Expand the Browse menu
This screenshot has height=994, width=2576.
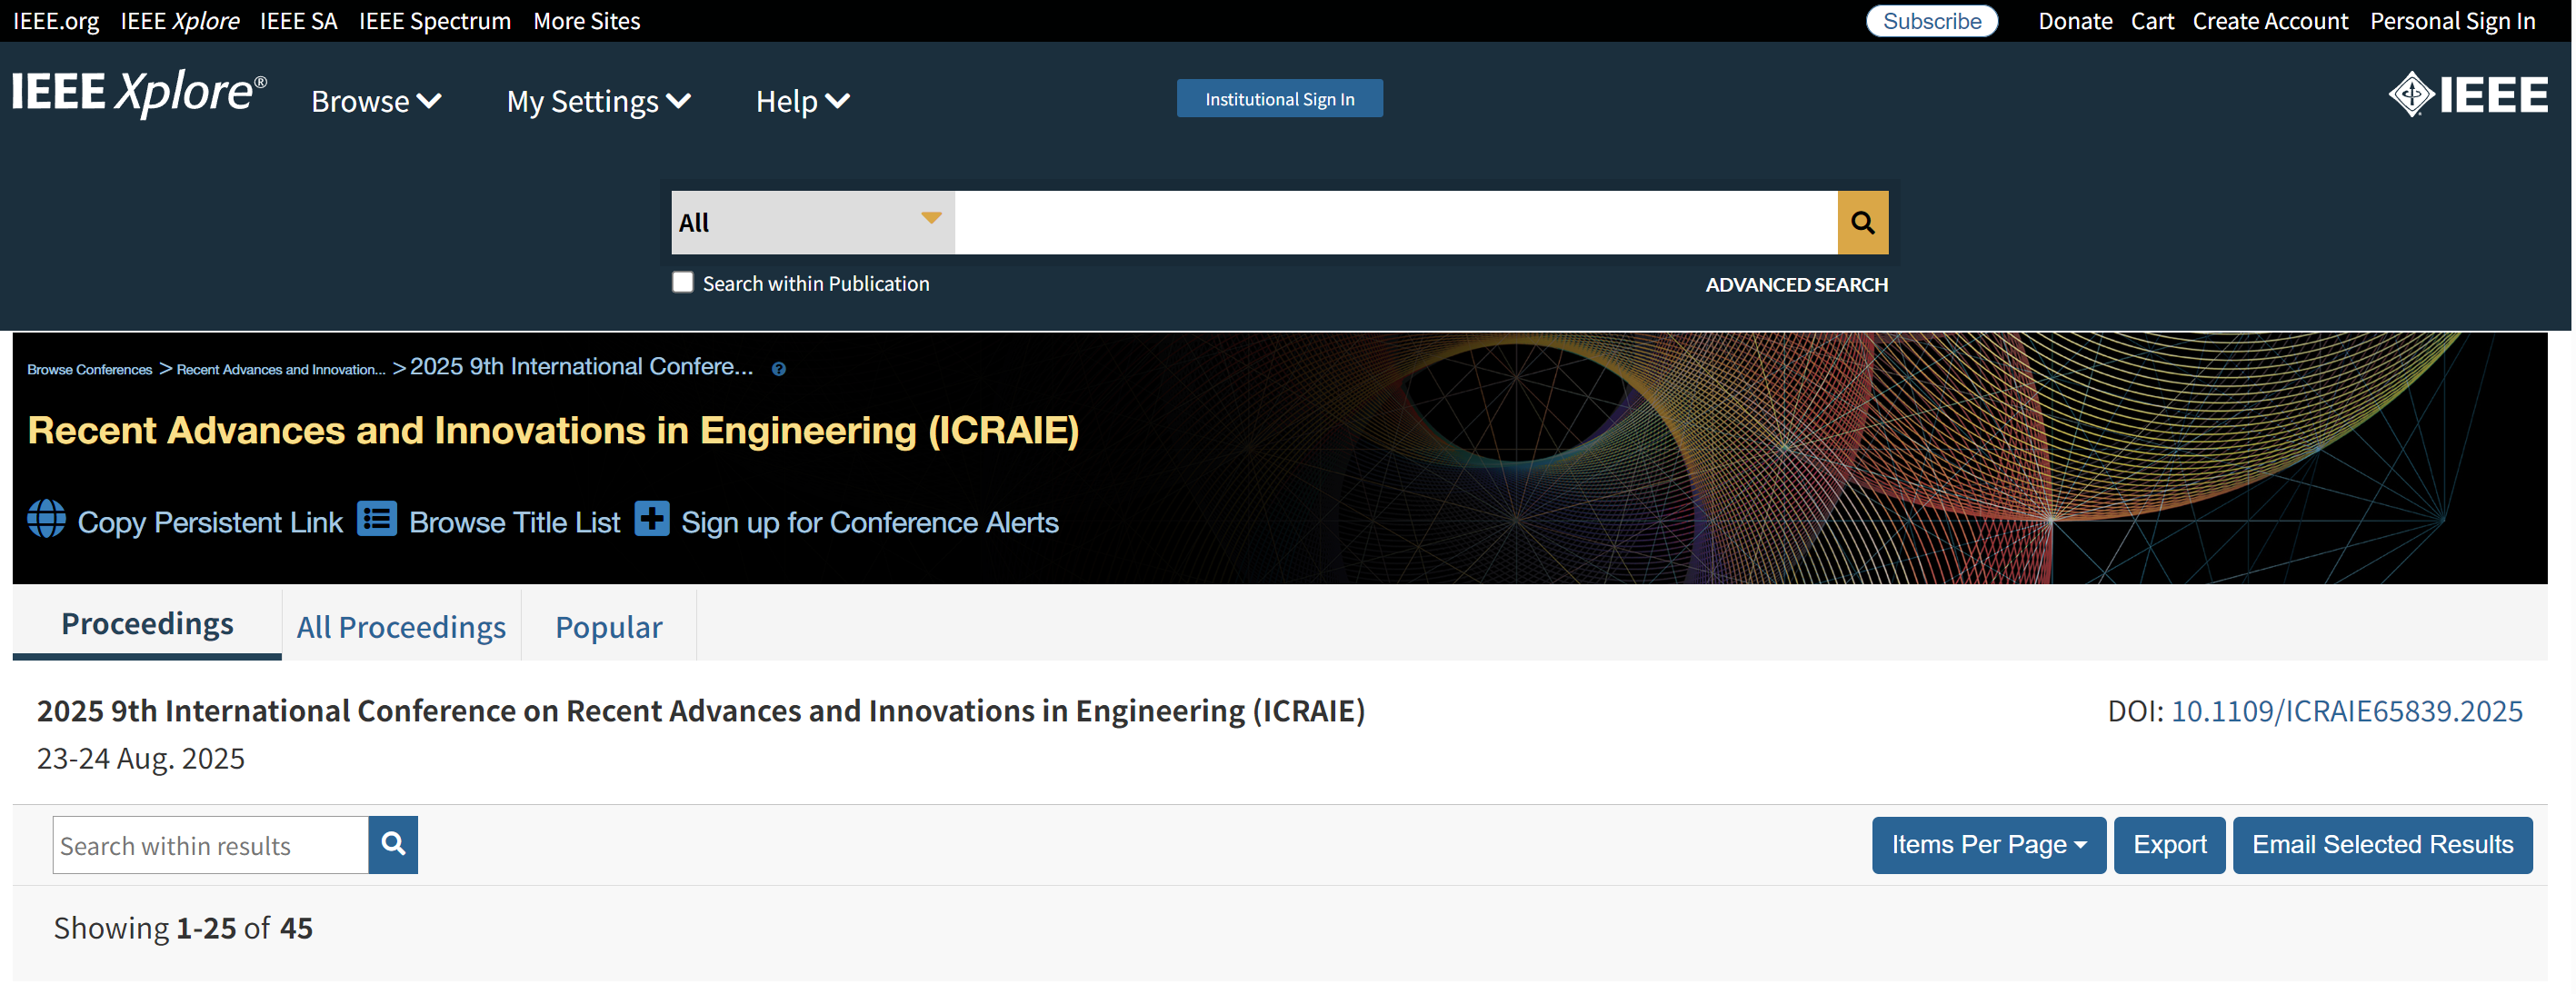[376, 101]
